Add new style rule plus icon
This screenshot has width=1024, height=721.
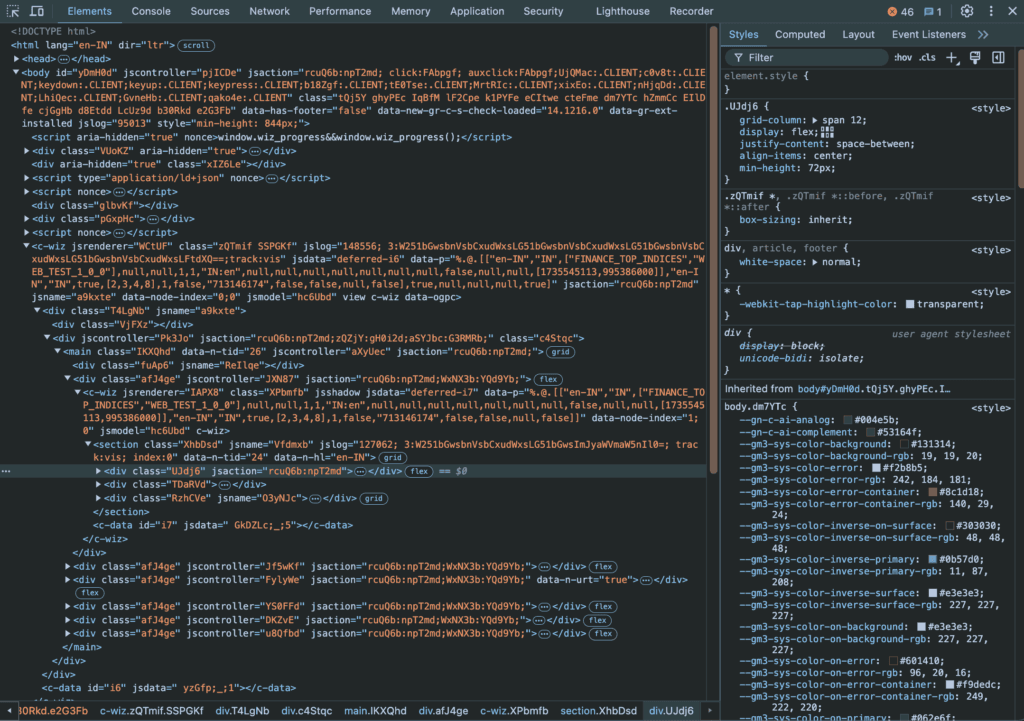(952, 57)
